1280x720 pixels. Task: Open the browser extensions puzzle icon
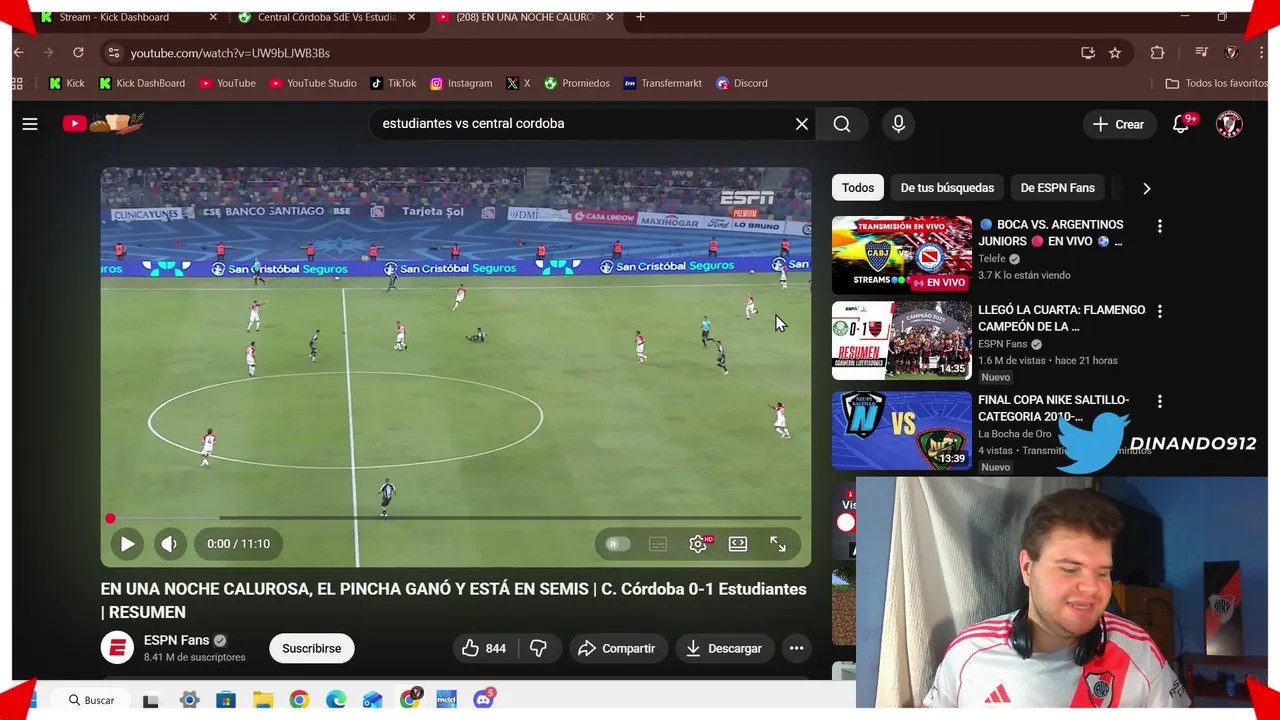(x=1157, y=53)
